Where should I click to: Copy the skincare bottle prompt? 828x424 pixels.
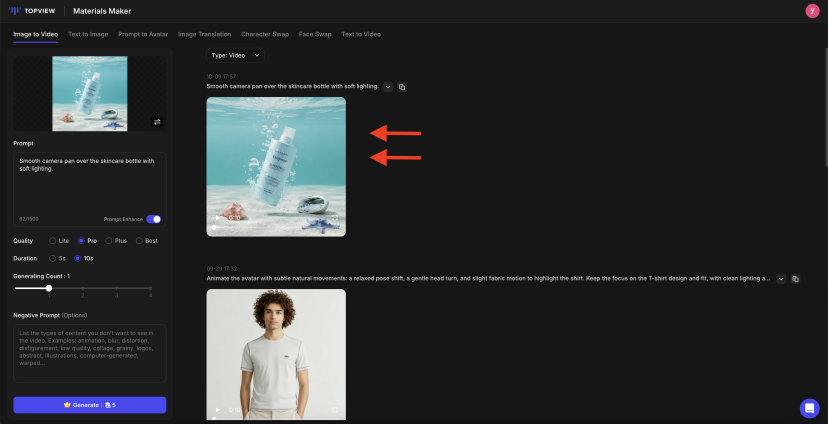pyautogui.click(x=402, y=87)
